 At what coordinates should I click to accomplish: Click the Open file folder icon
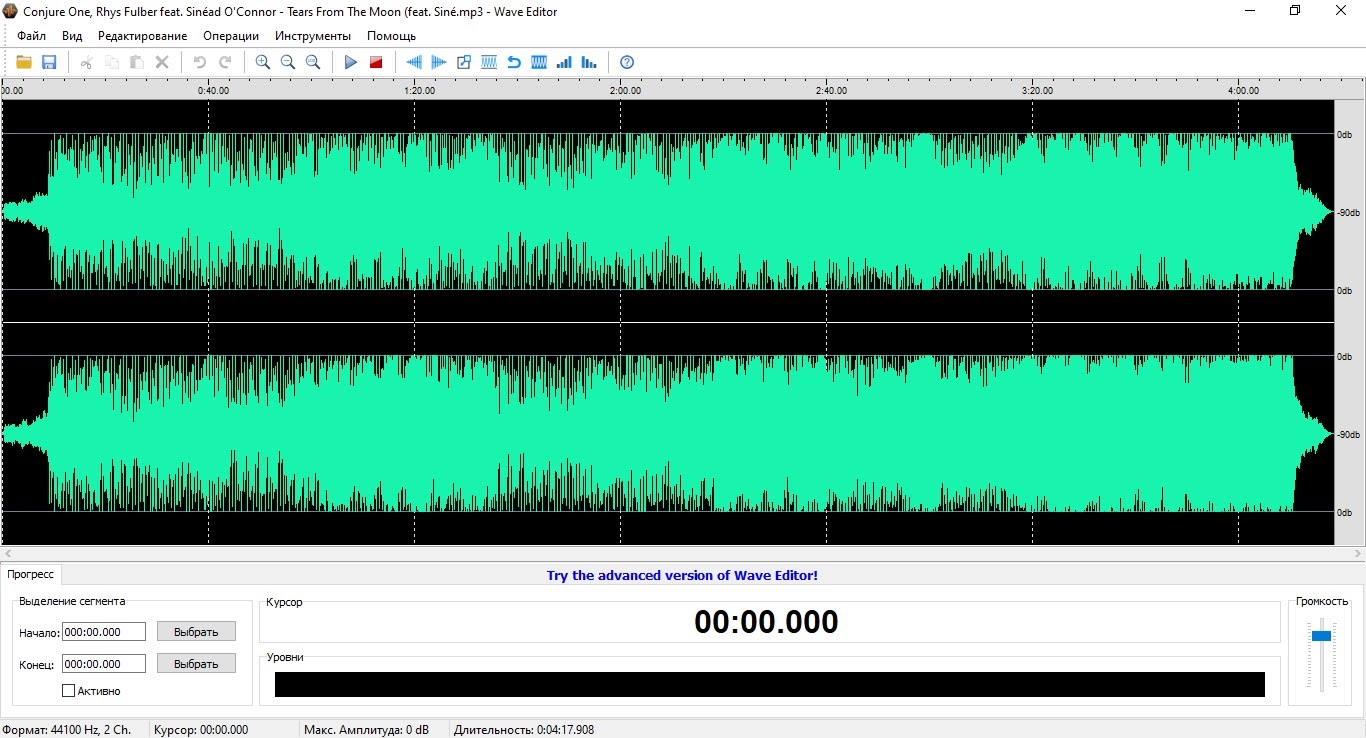click(24, 62)
